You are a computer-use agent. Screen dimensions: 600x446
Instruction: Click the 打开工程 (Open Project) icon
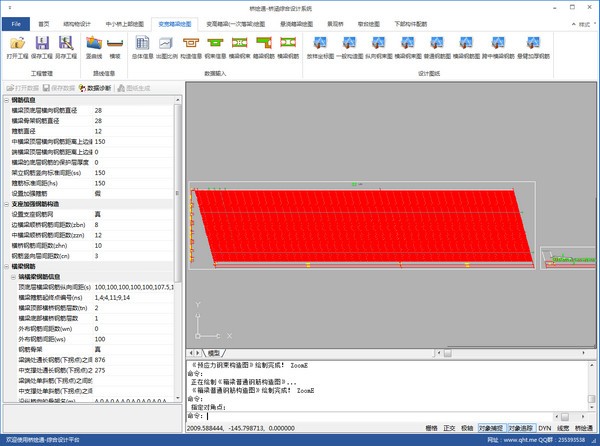18,44
